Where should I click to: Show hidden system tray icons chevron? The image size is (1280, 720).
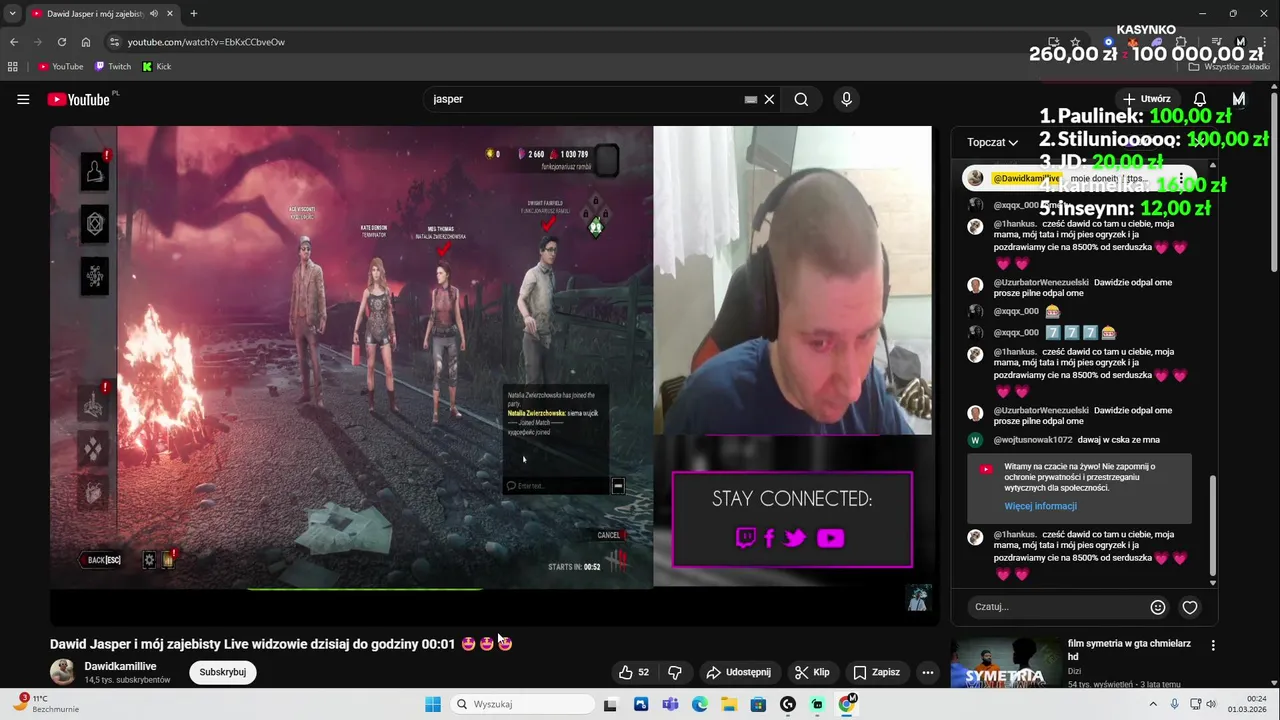(x=1152, y=704)
